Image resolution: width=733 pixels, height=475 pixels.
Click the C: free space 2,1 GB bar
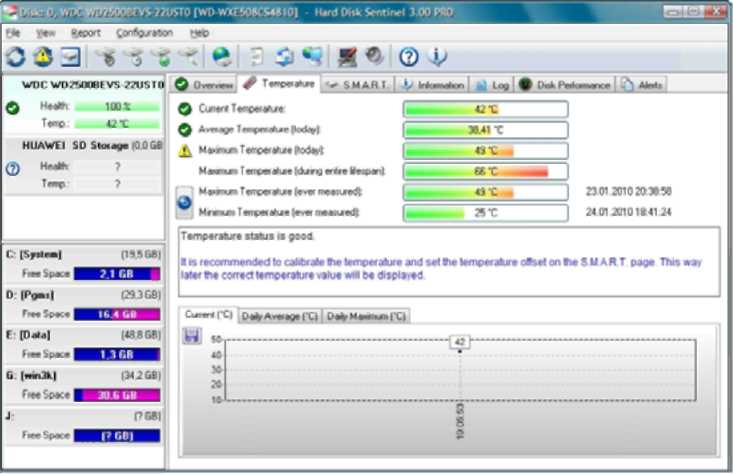(117, 274)
